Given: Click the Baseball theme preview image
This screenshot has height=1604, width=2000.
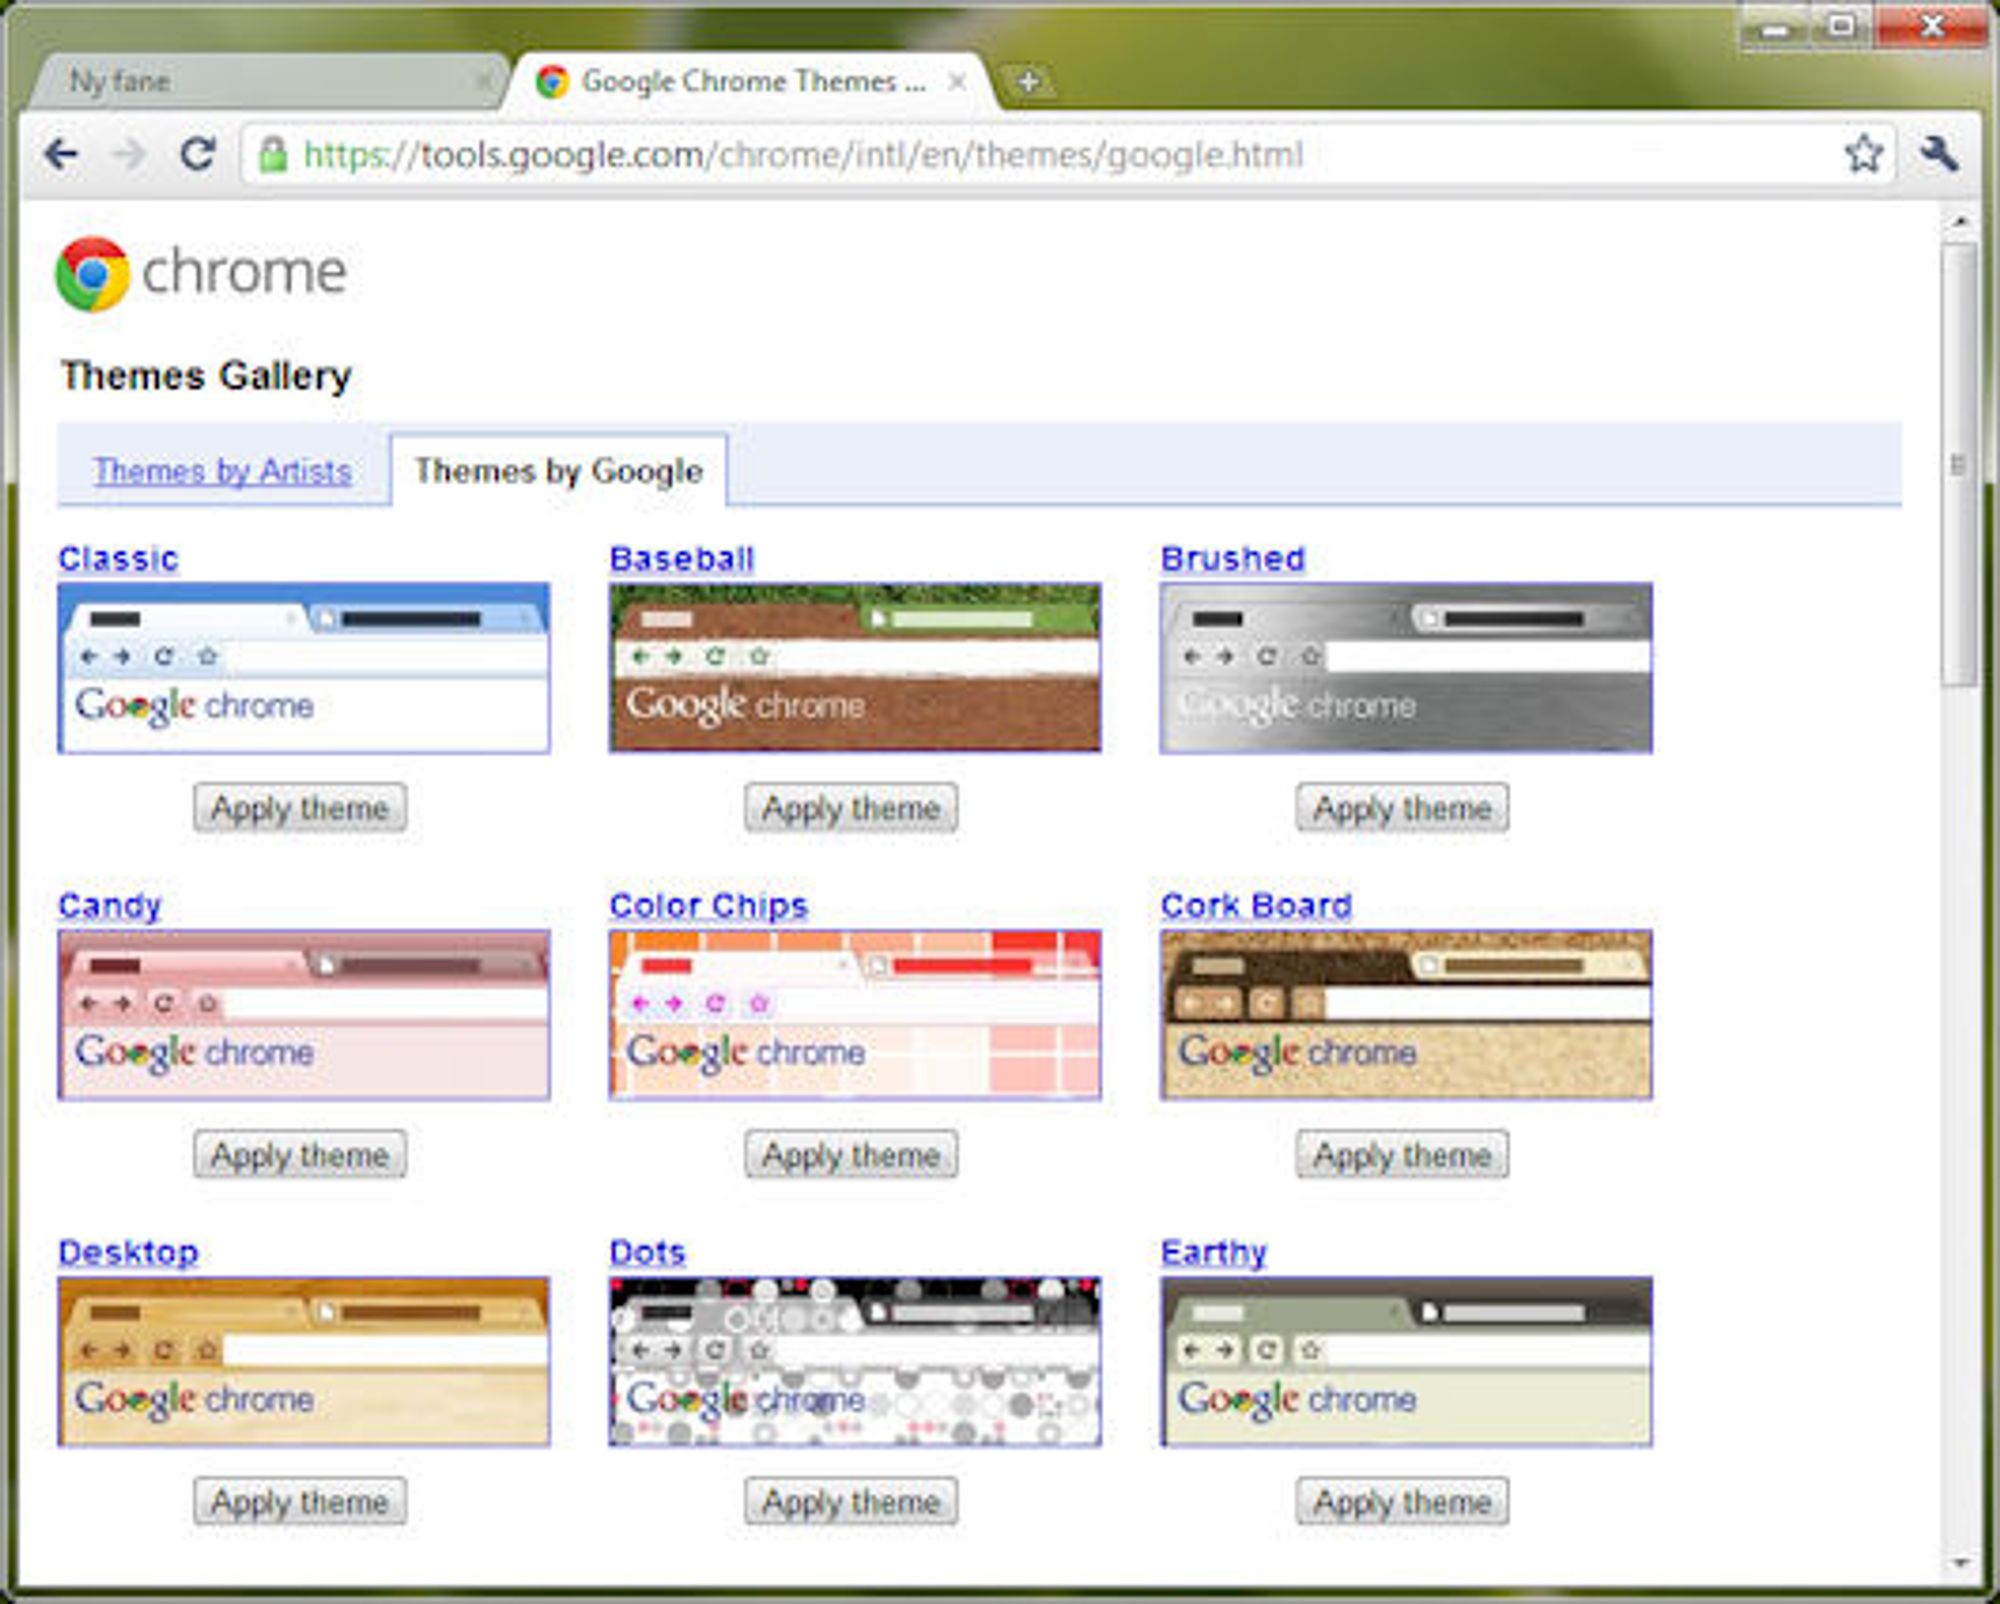Looking at the screenshot, I should 855,668.
